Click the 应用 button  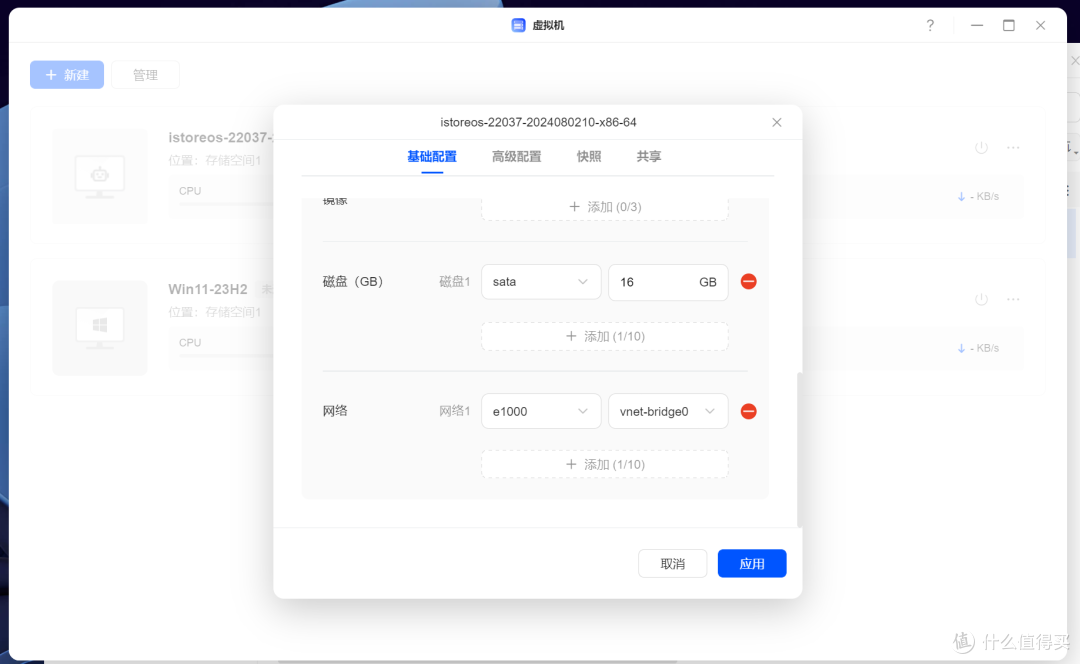(752, 564)
